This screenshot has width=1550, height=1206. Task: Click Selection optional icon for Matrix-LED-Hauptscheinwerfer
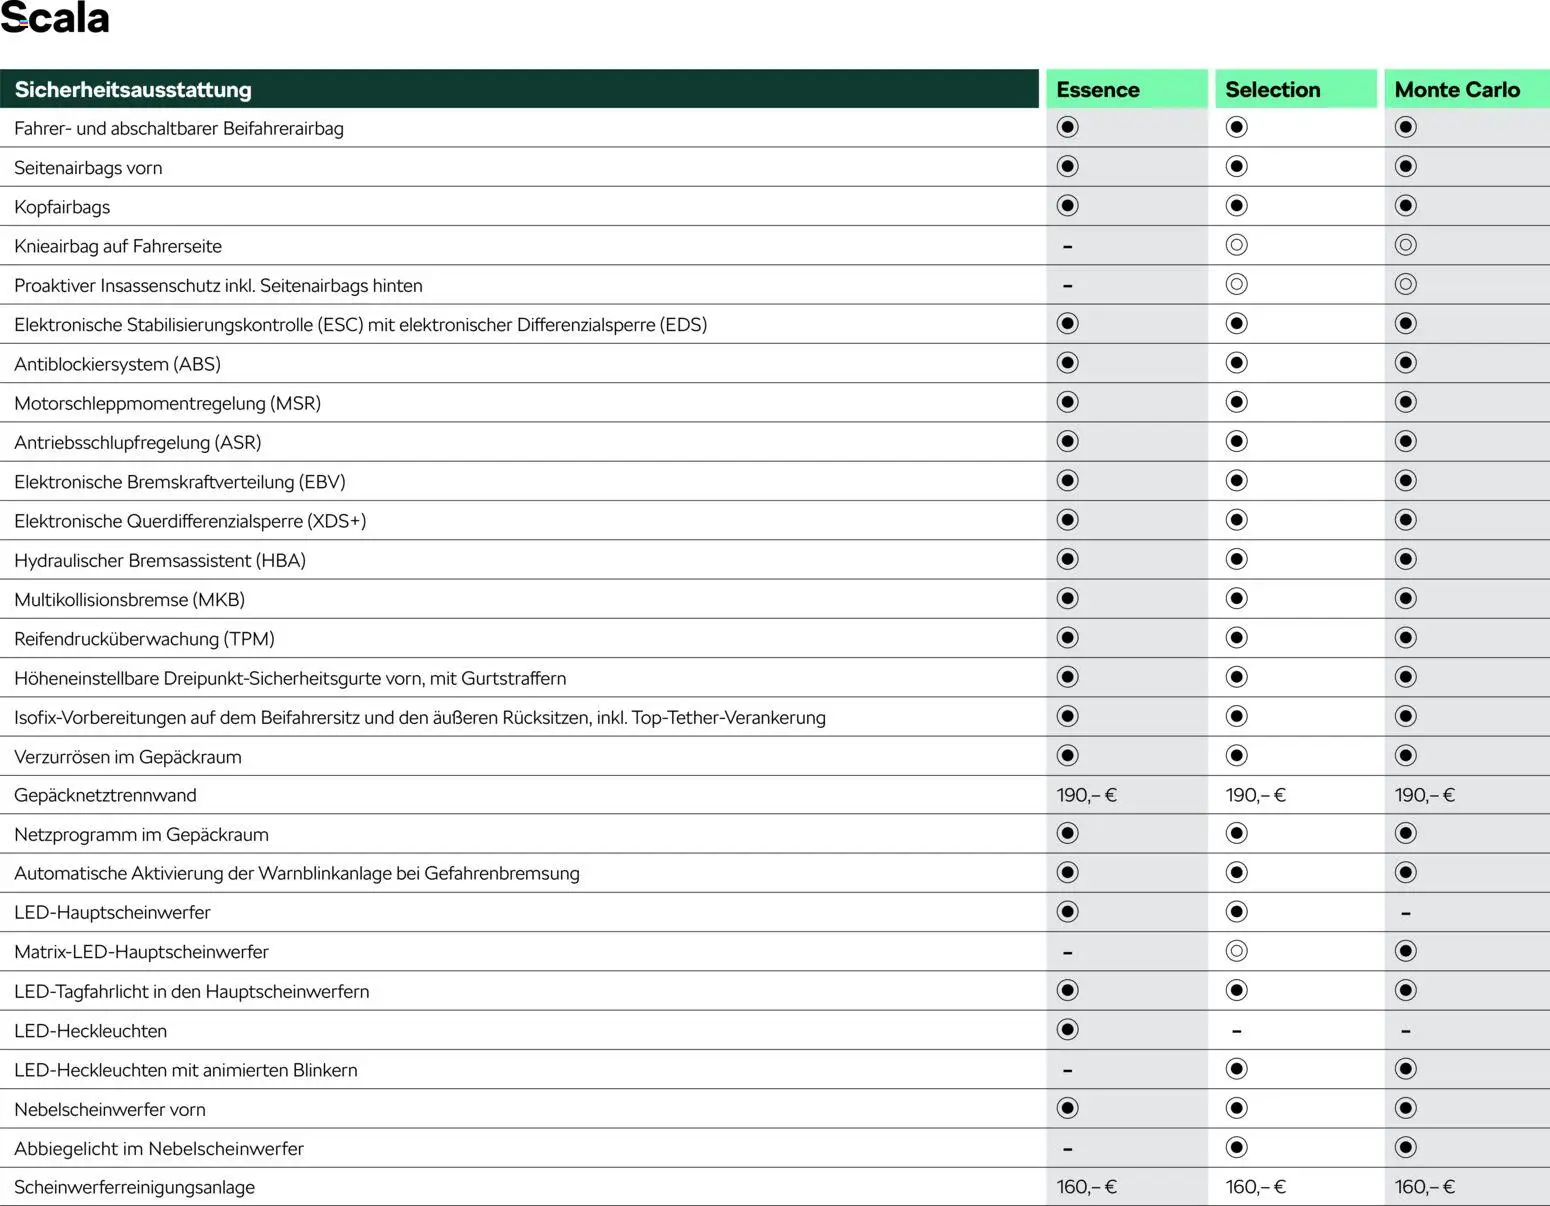click(1236, 951)
